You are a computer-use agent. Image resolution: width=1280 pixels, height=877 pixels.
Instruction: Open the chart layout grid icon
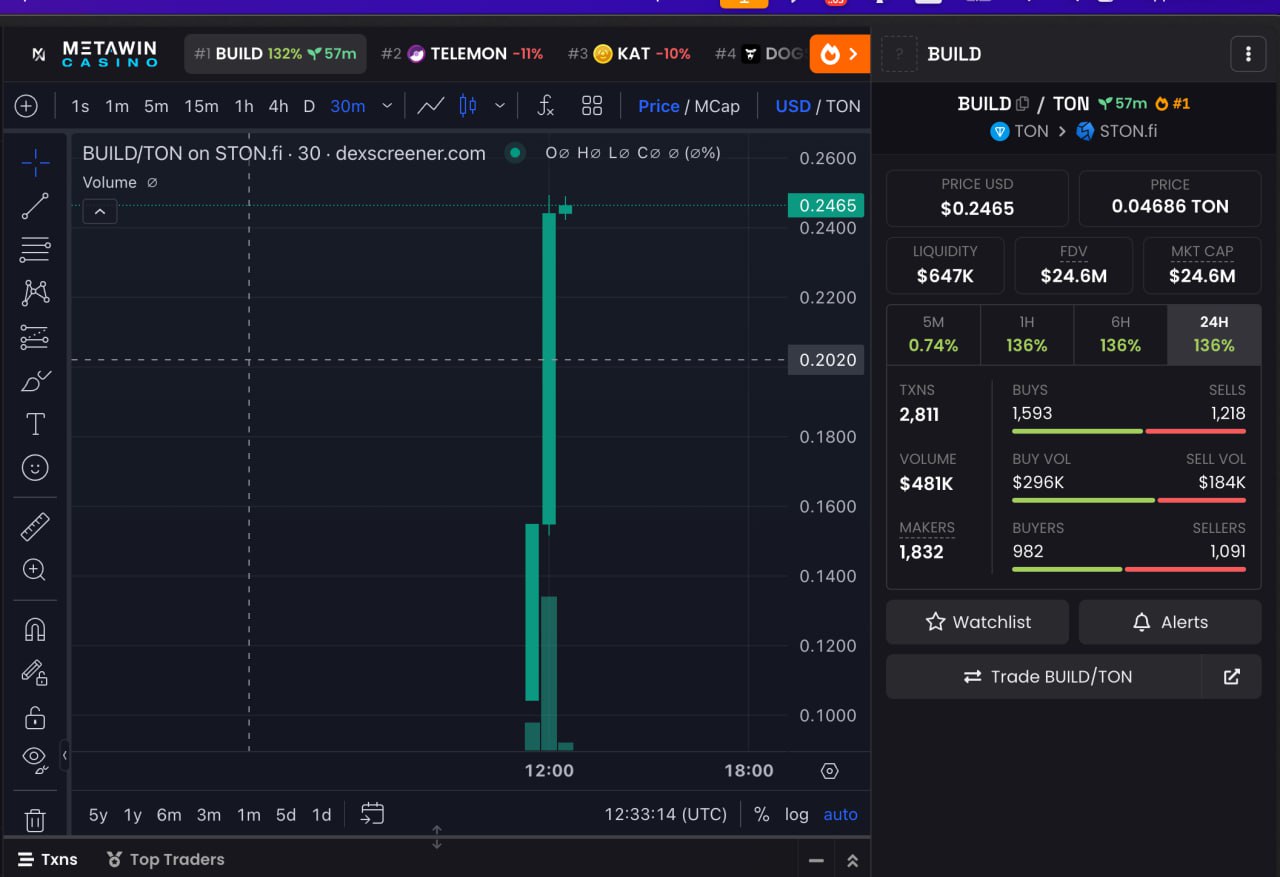click(x=592, y=106)
